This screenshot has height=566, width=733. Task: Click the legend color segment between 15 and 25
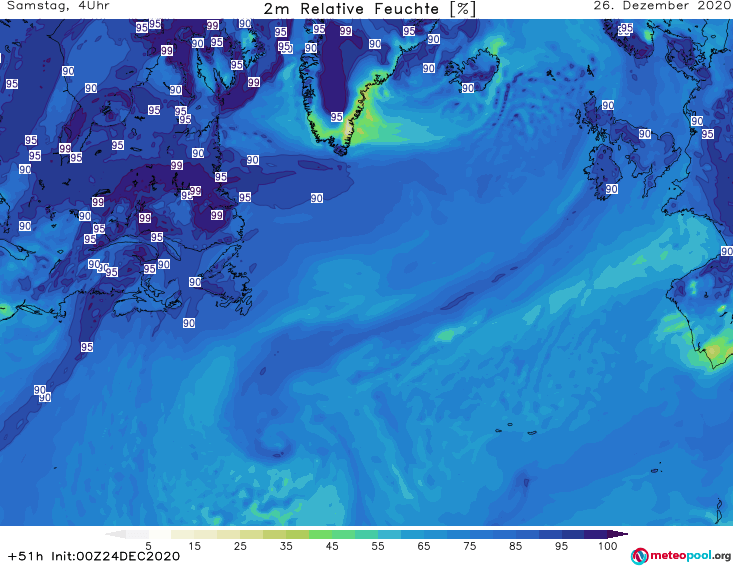(x=217, y=534)
